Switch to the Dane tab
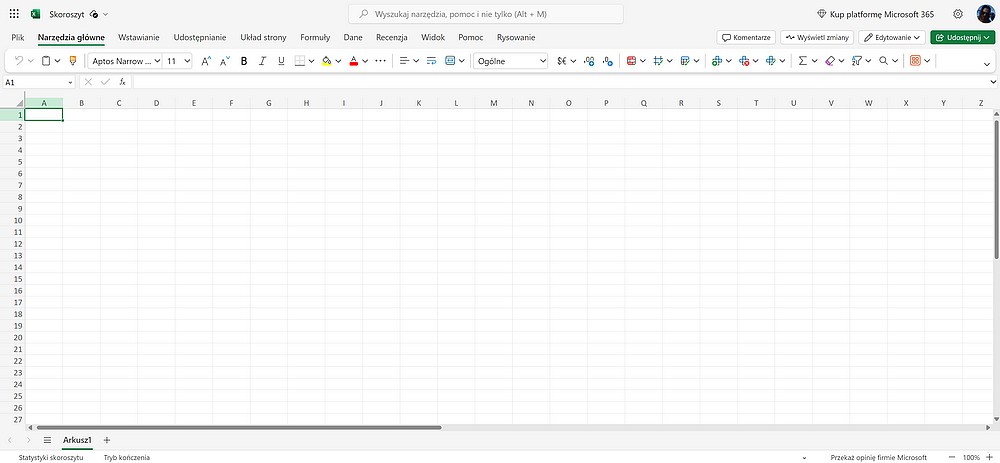1000x463 pixels. tap(353, 38)
